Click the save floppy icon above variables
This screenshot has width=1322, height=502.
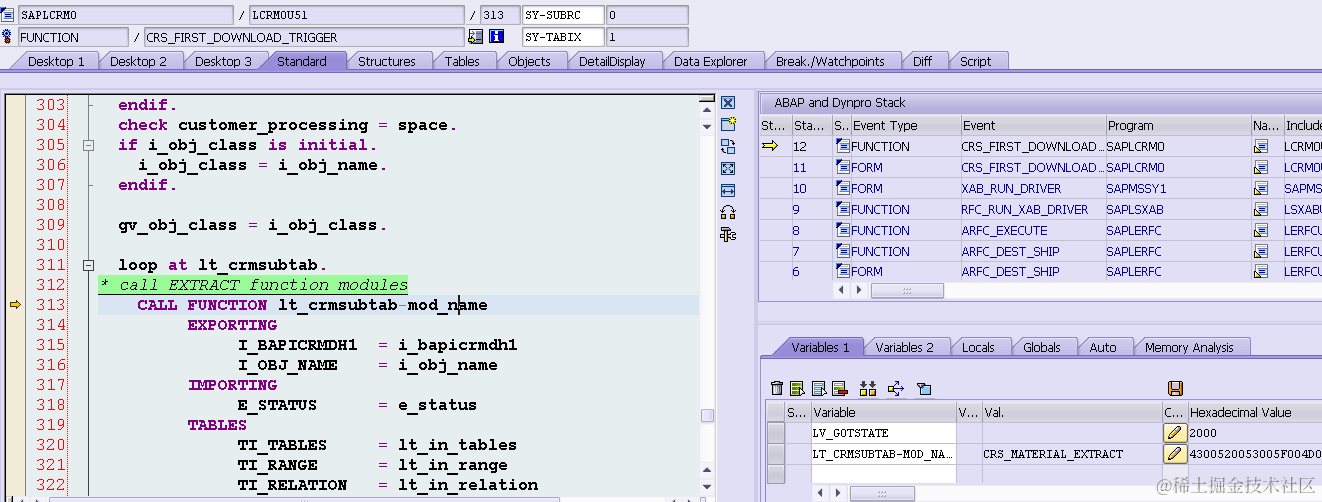[x=1176, y=388]
